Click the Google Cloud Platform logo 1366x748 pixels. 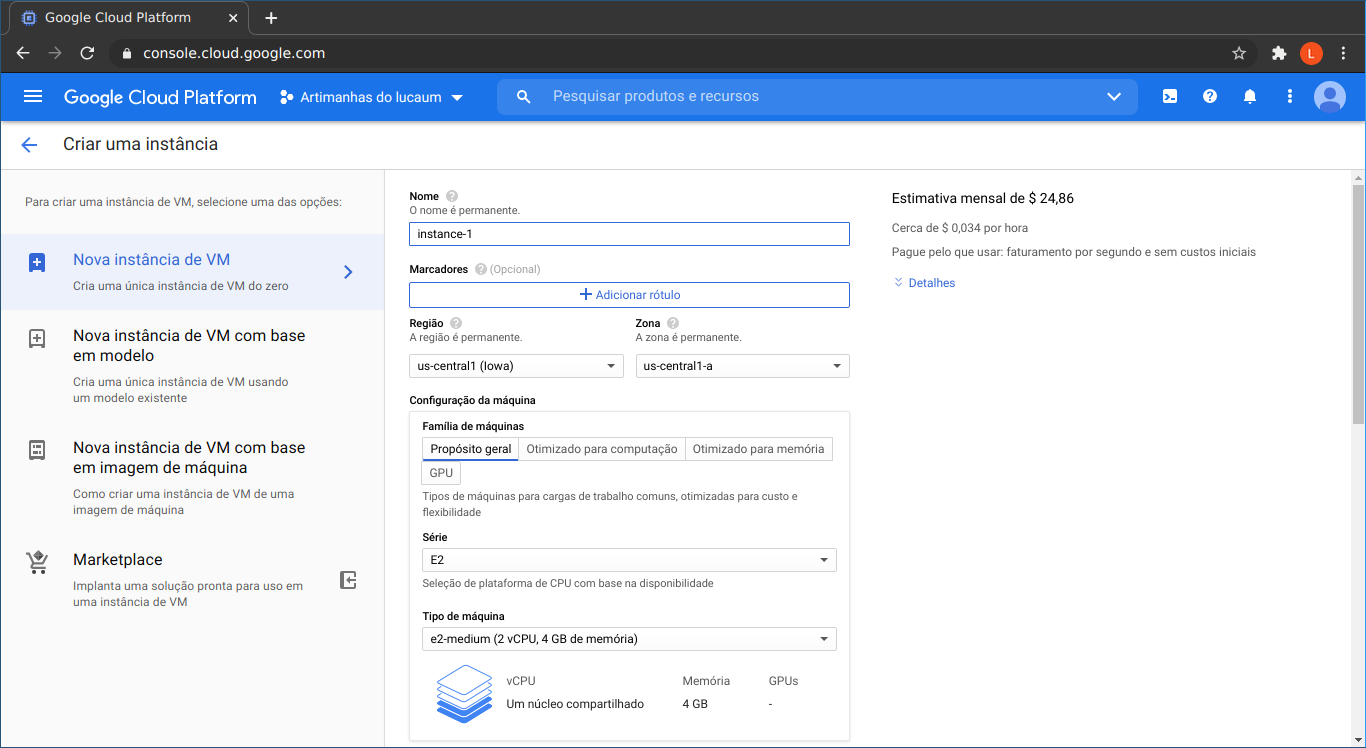click(x=160, y=97)
